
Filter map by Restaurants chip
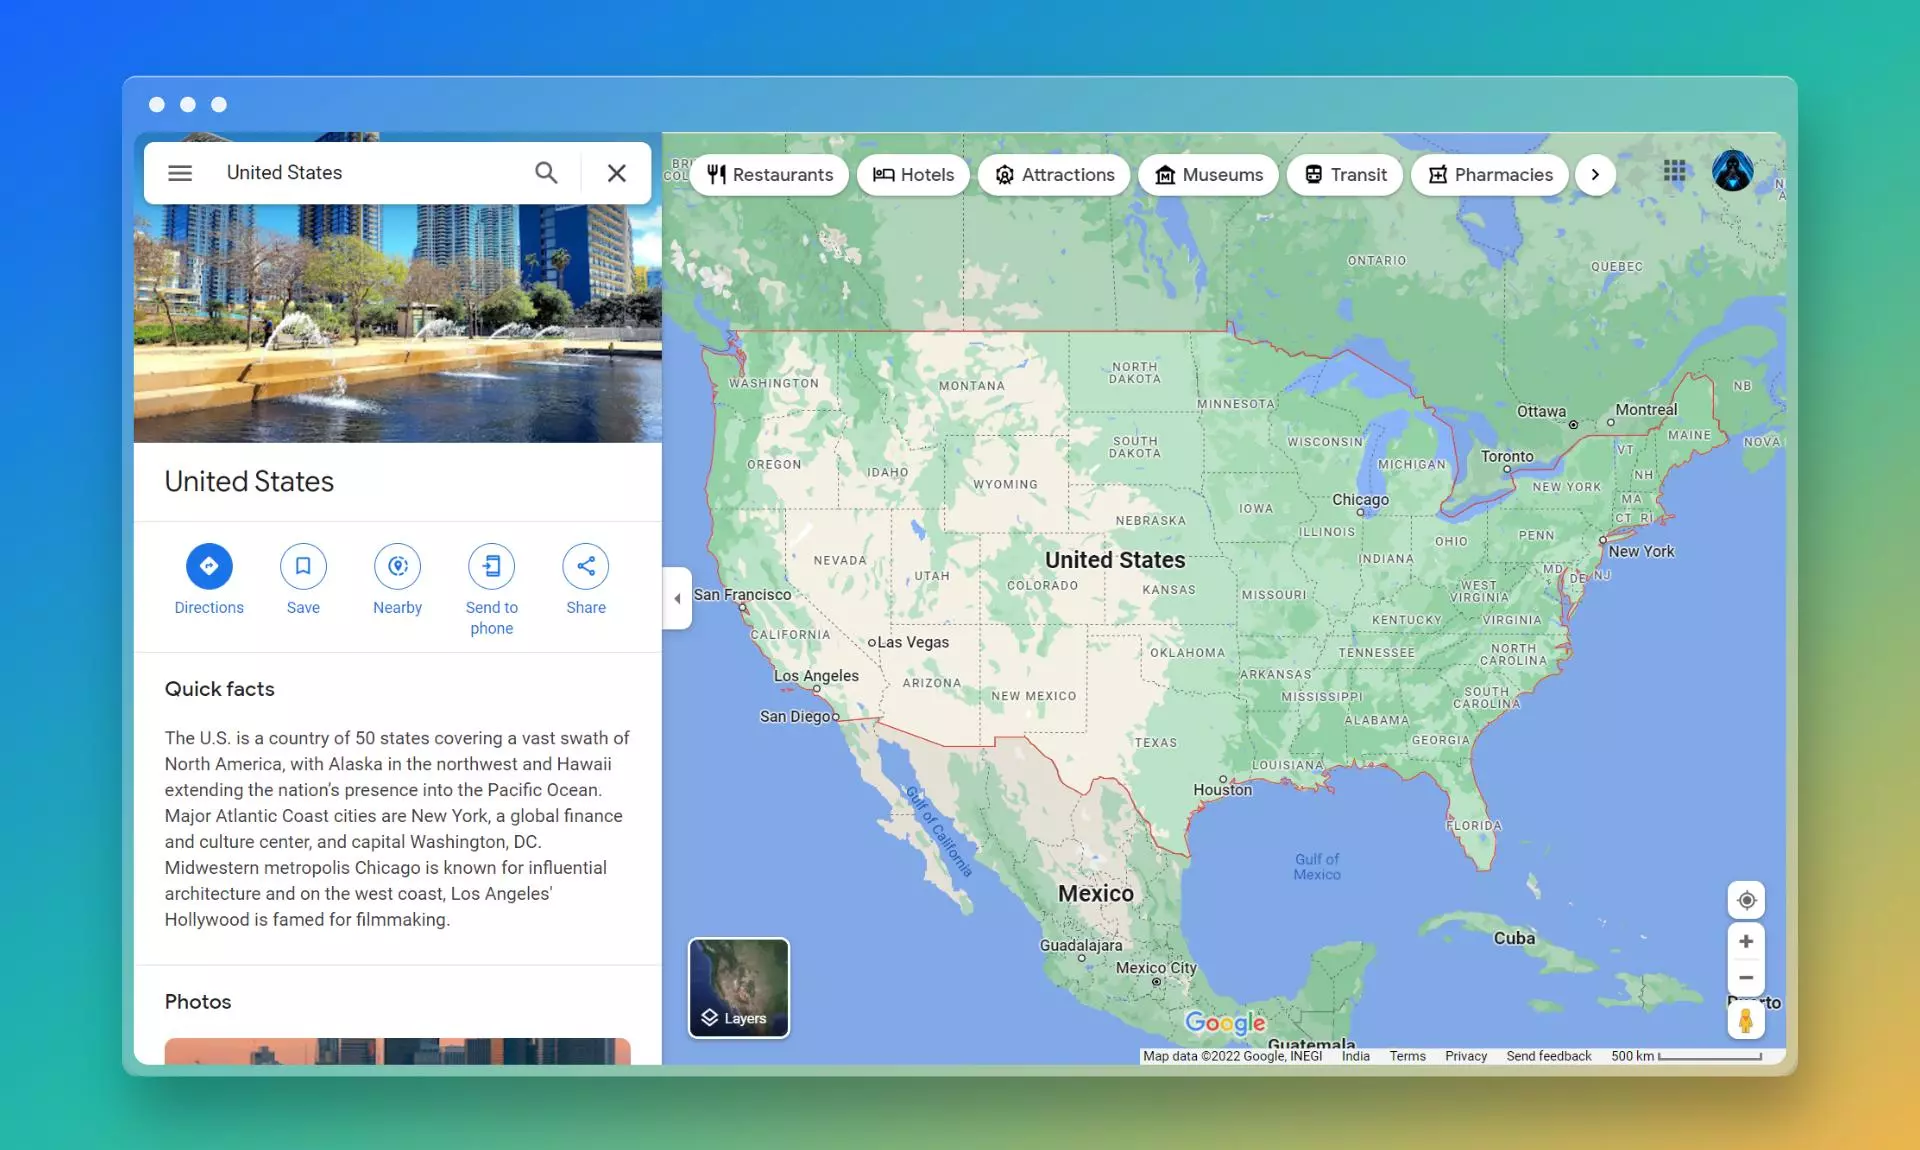[770, 175]
